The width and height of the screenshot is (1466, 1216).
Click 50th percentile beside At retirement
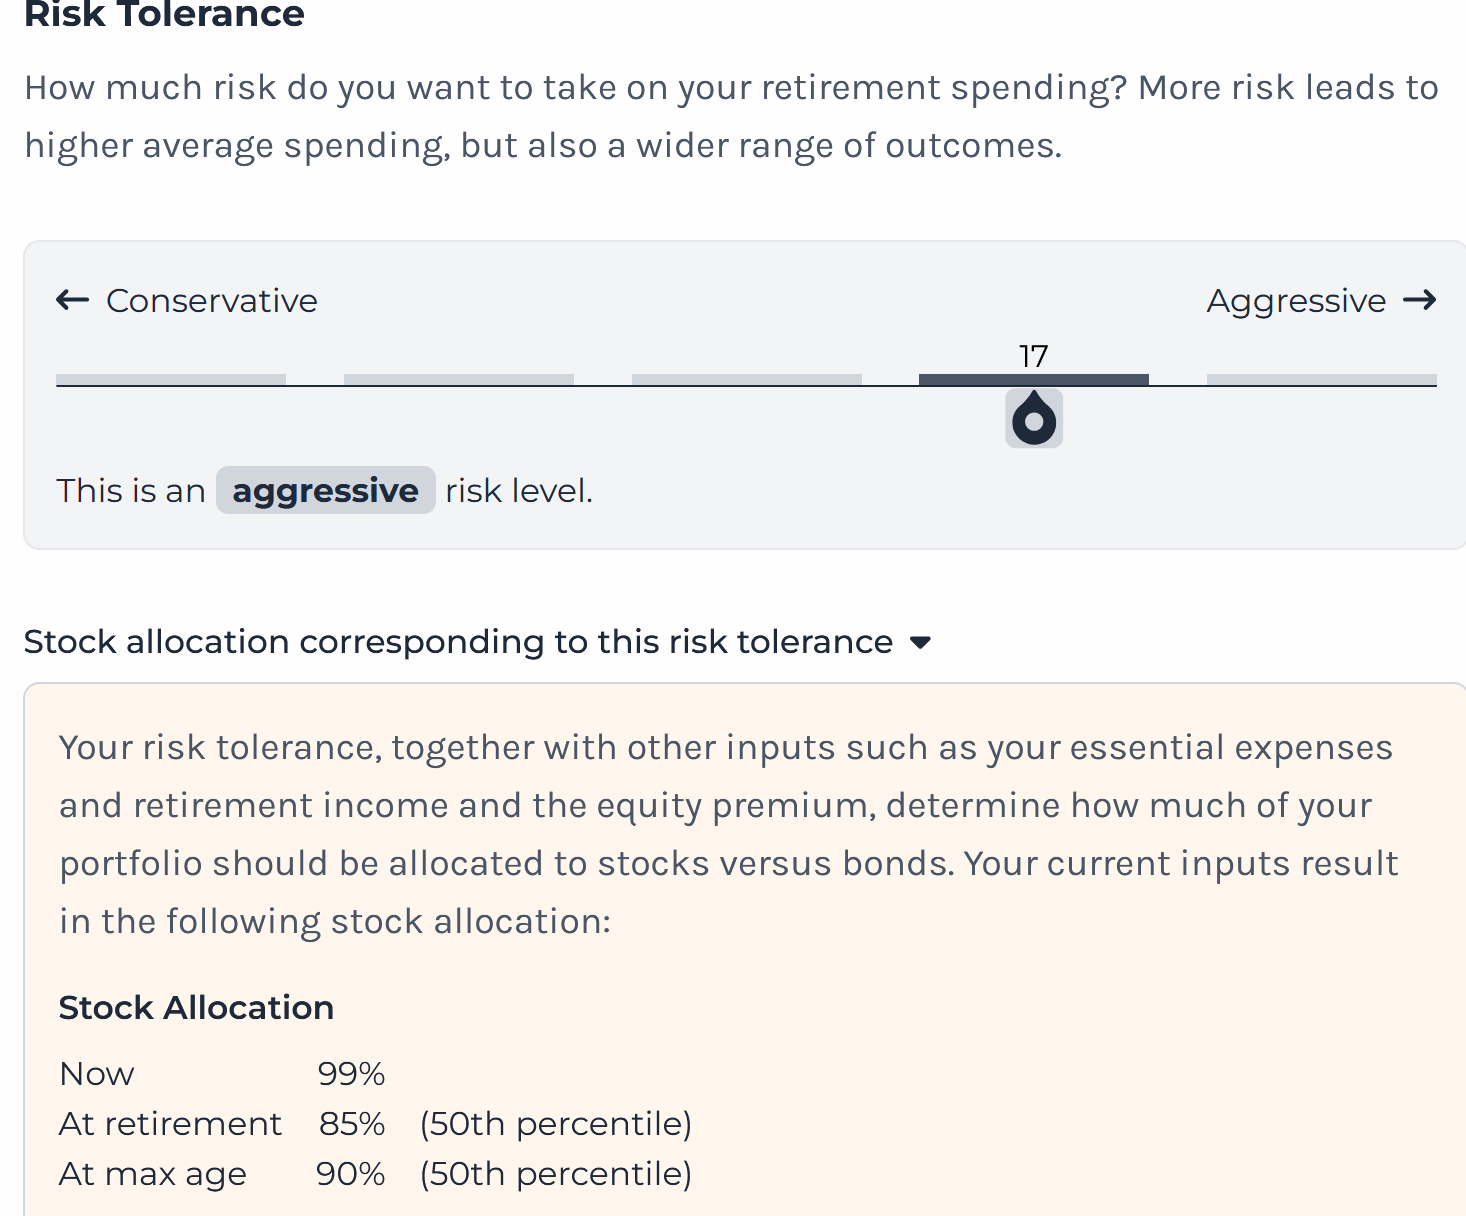point(556,1124)
